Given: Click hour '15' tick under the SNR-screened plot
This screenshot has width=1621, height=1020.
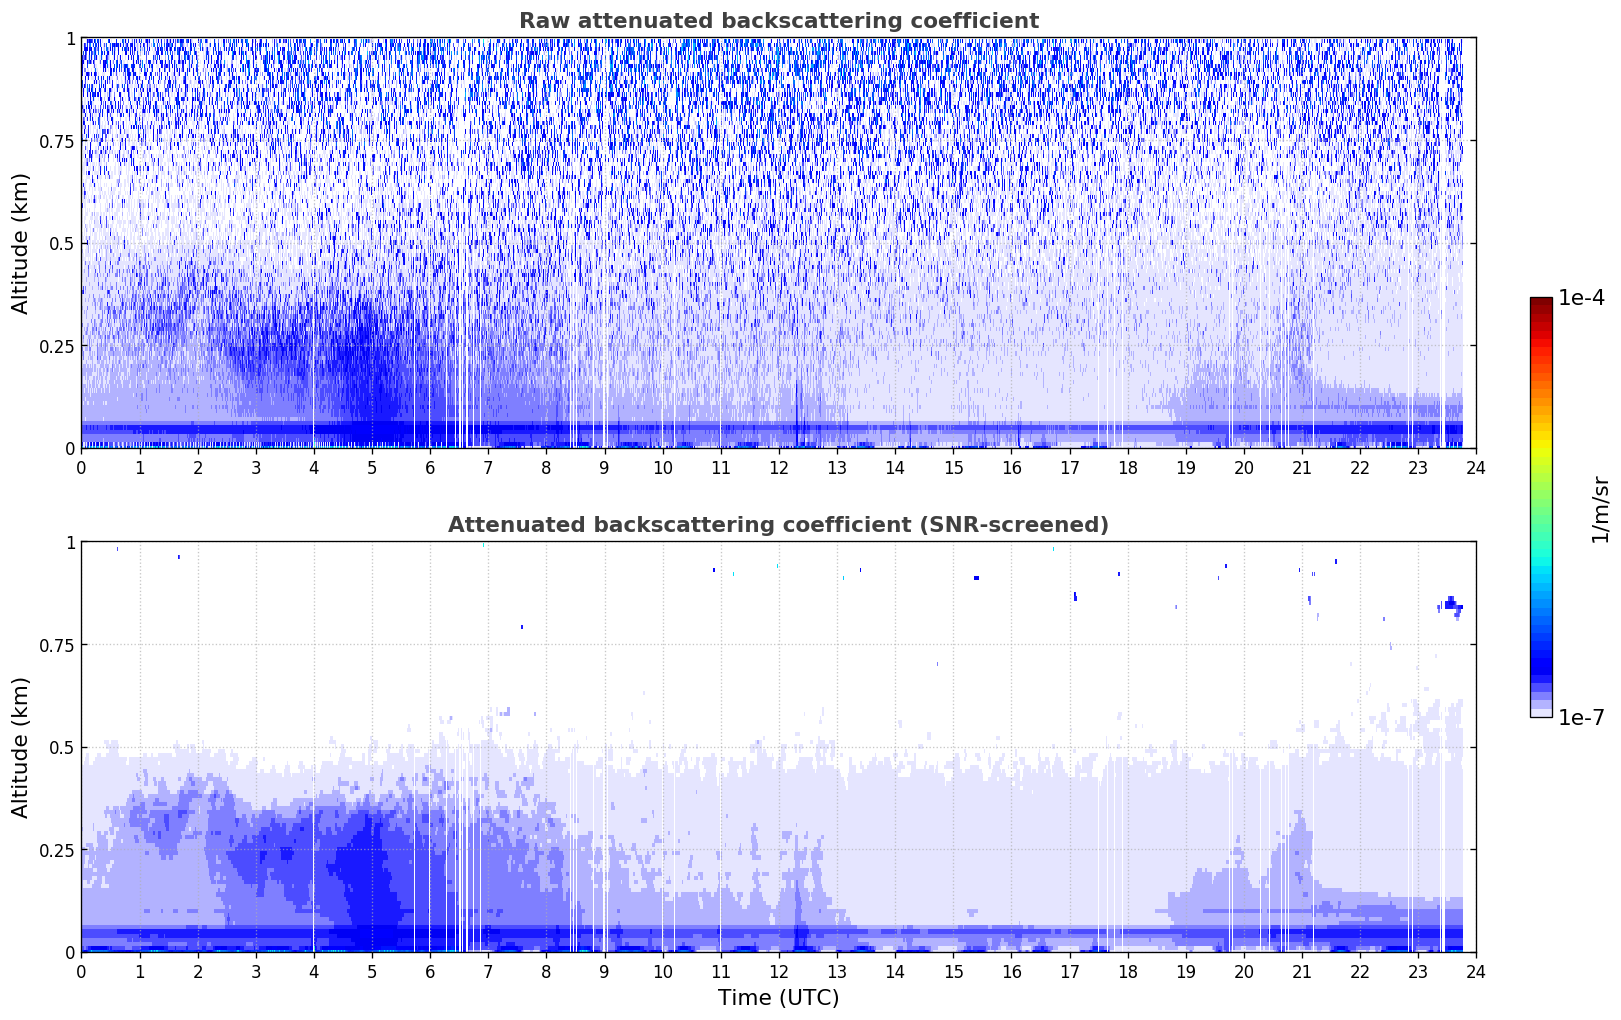Looking at the screenshot, I should tap(953, 970).
